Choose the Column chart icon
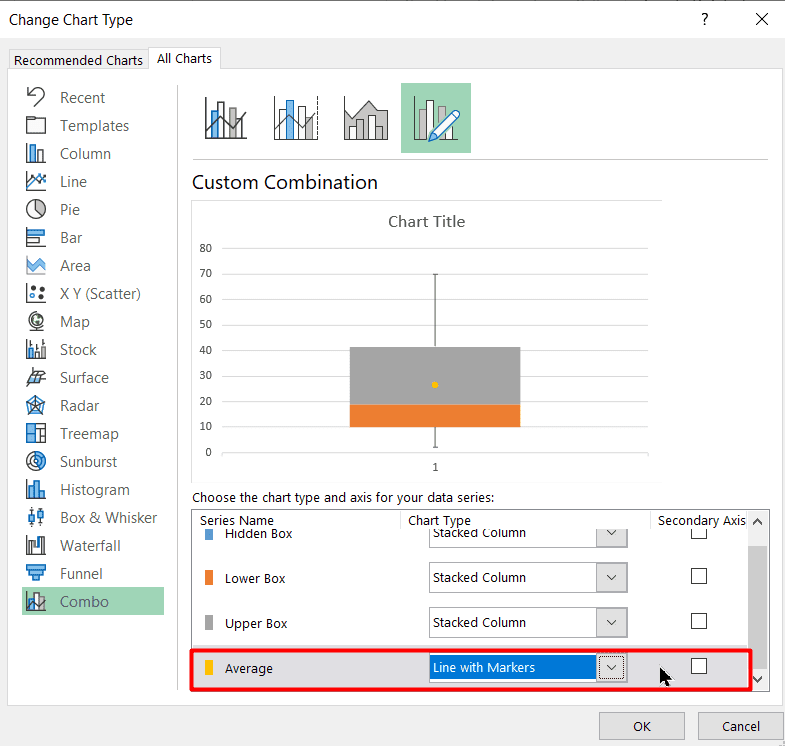 [36, 153]
